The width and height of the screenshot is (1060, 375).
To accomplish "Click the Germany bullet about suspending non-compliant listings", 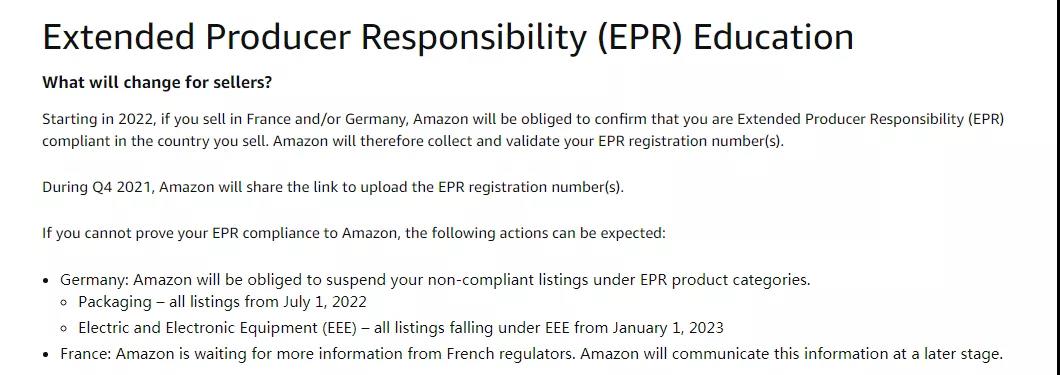I will (x=435, y=280).
